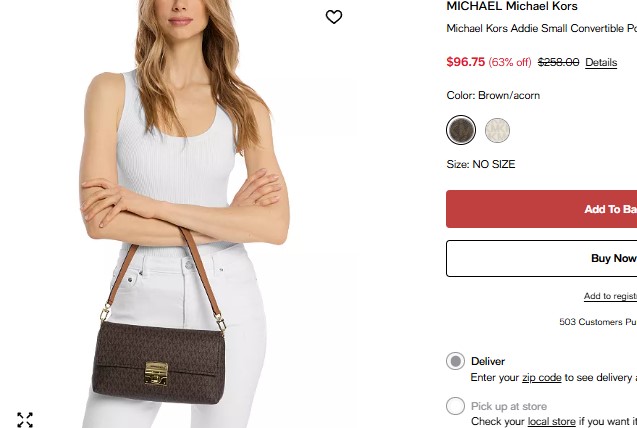Add the bag to favorites via the heart icon
Image resolution: width=637 pixels, height=428 pixels.
click(334, 17)
